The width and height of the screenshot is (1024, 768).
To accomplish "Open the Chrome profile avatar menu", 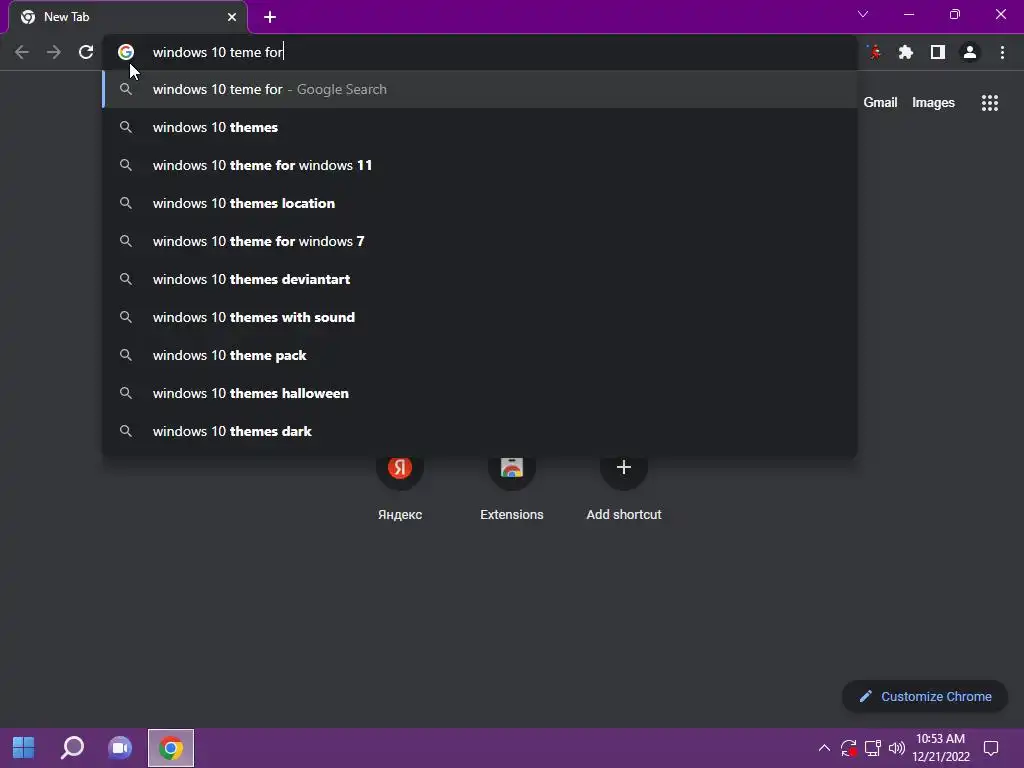I will tap(970, 52).
